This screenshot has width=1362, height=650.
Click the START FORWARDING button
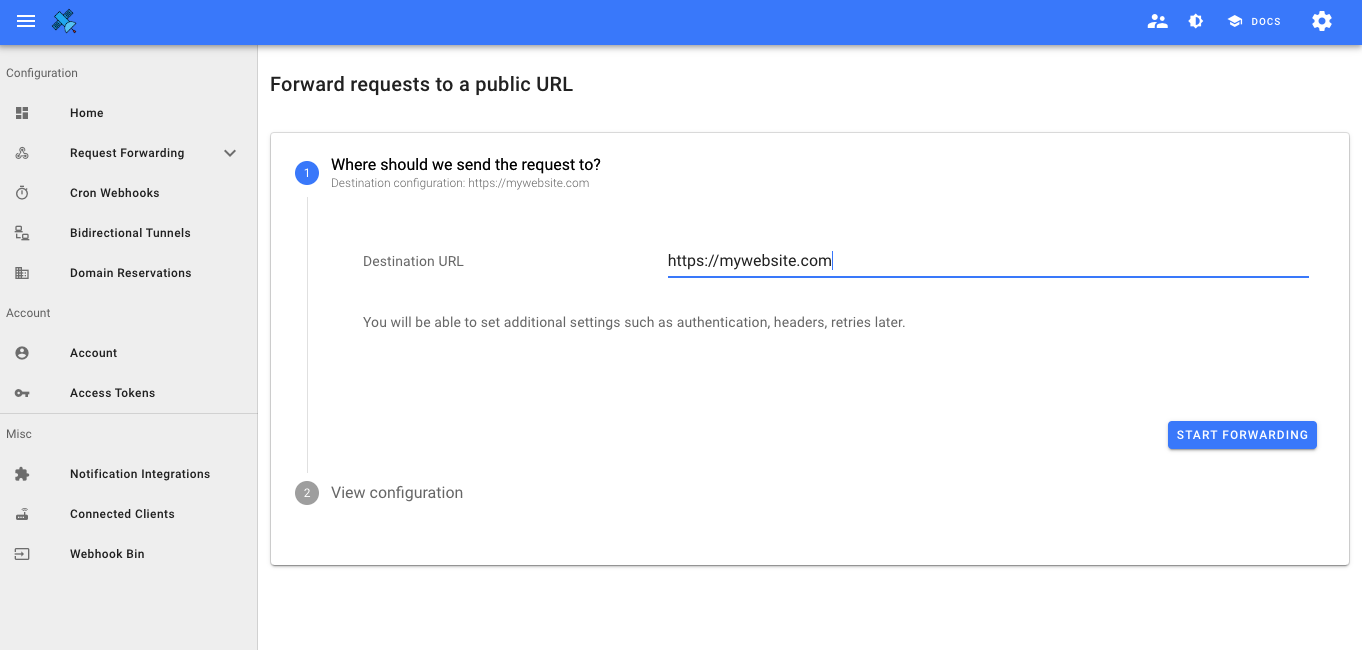click(x=1242, y=435)
